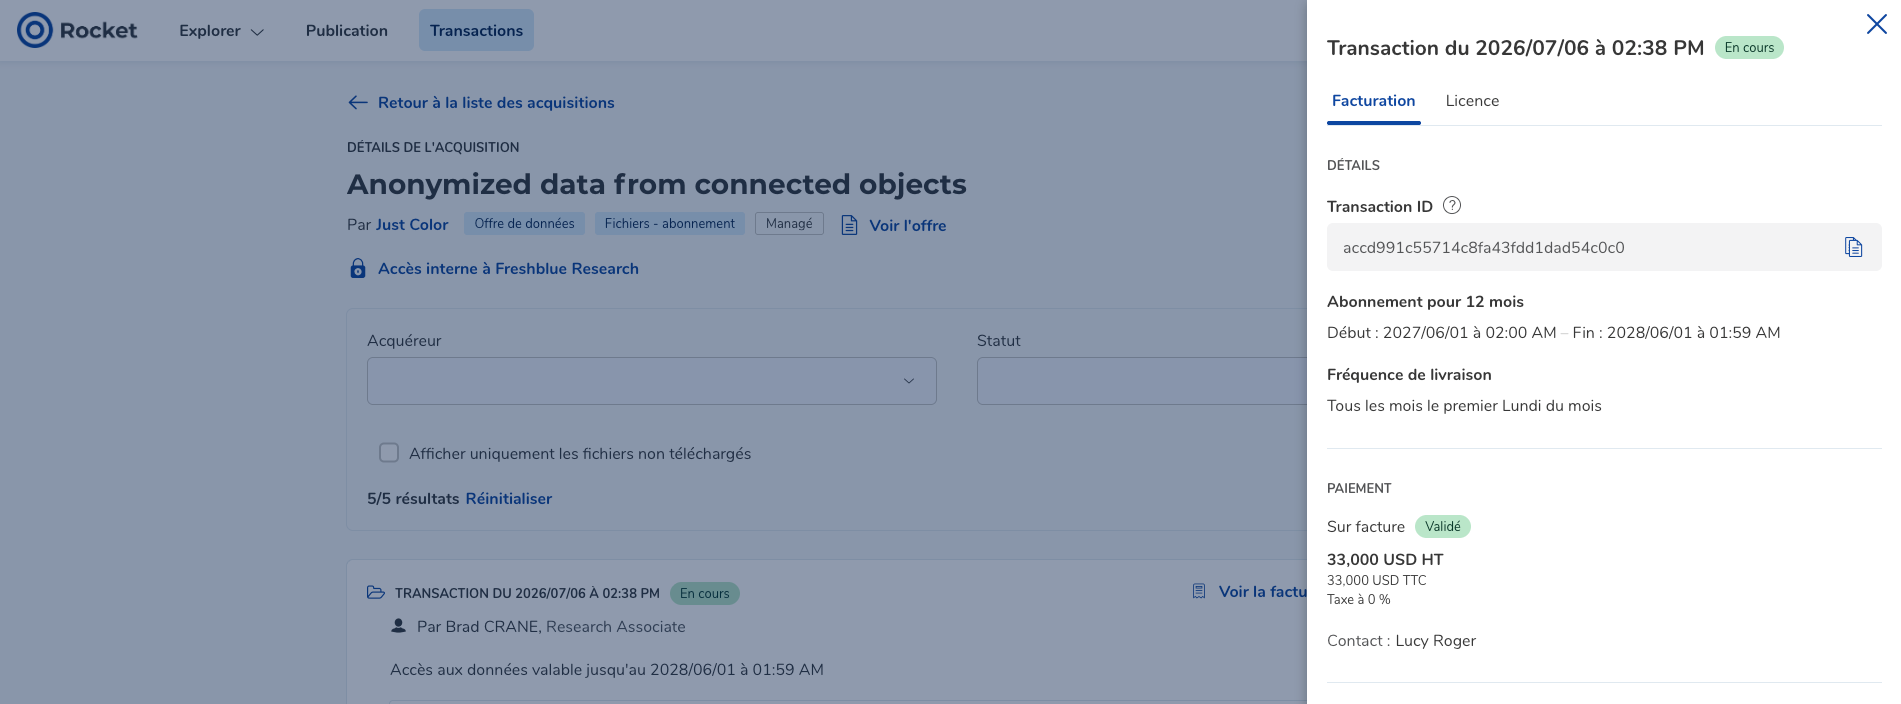This screenshot has width=1901, height=704.
Task: Select the Facturation tab
Action: click(1374, 101)
